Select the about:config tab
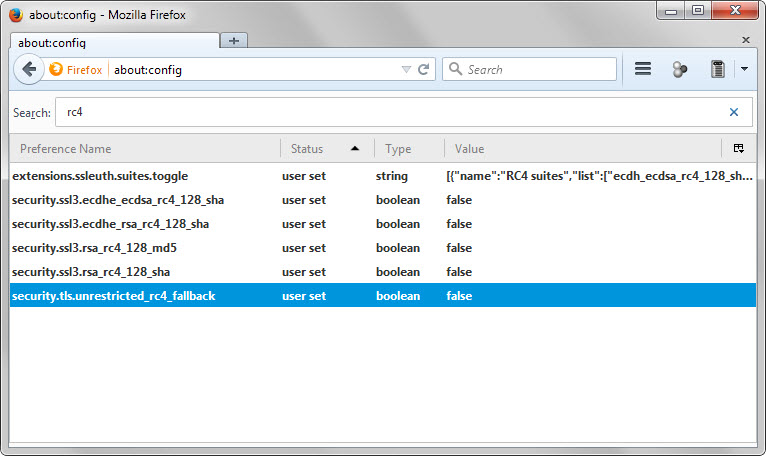Screen dimensions: 766x456 click(115, 41)
